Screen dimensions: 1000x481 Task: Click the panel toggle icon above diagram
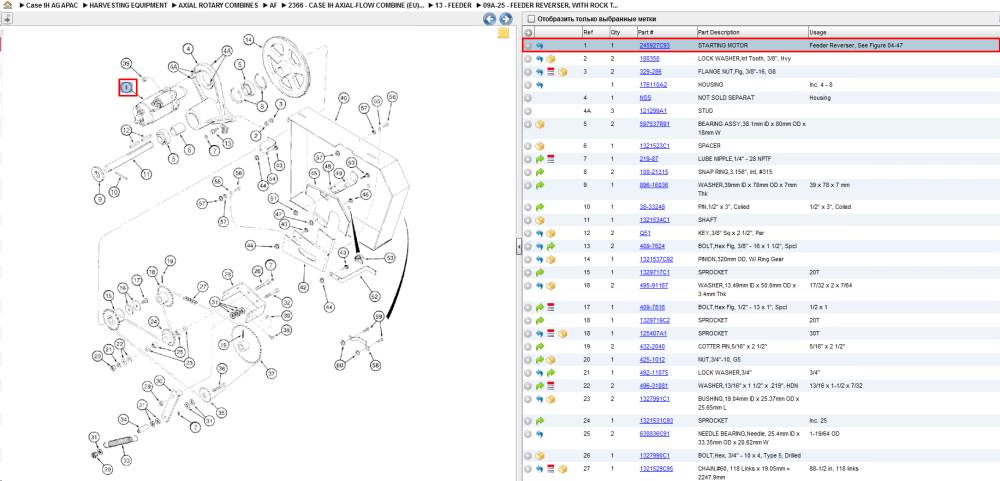pos(9,18)
